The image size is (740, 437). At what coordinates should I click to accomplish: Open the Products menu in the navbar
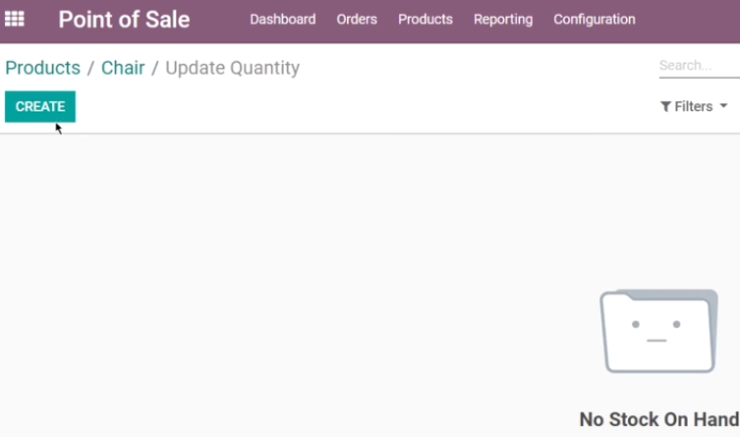[425, 19]
